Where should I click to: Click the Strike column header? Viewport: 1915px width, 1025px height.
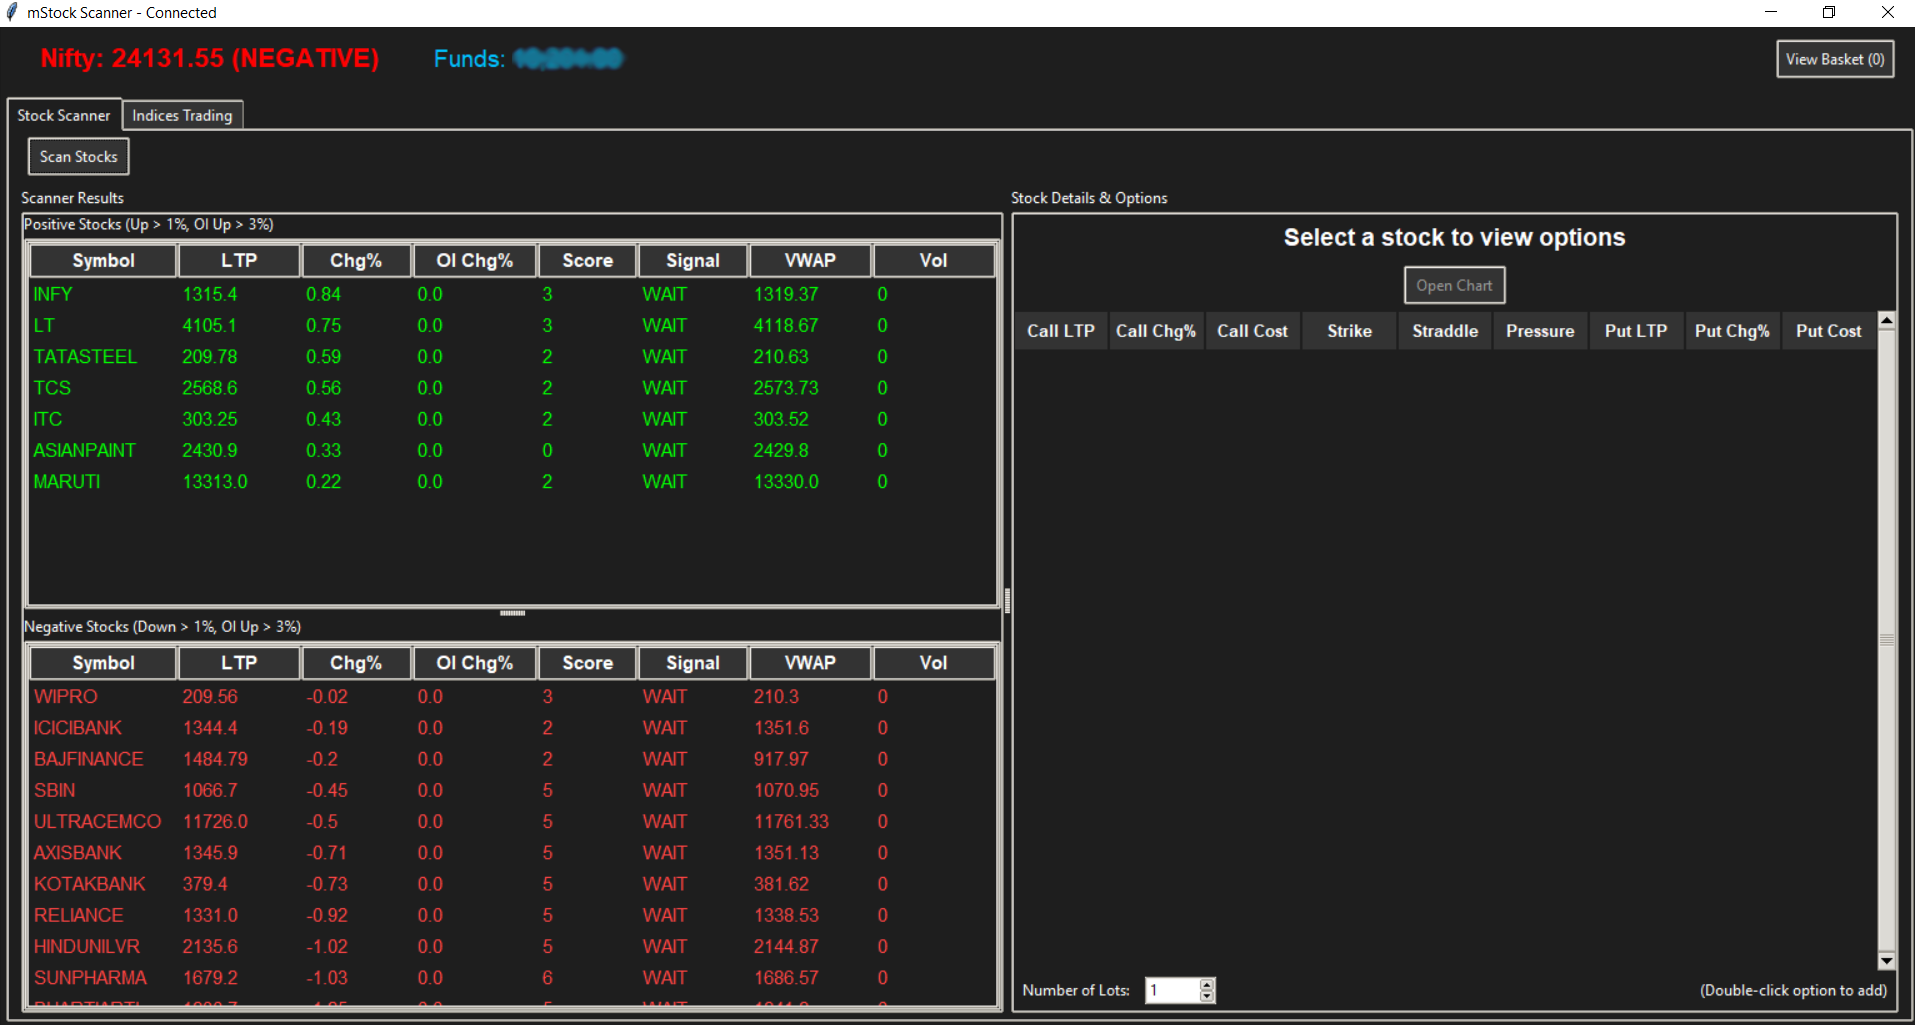point(1349,331)
